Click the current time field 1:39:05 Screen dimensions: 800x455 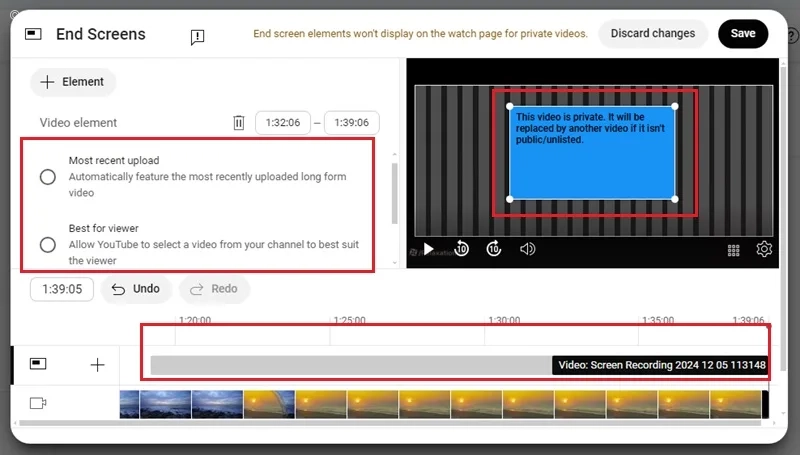pyautogui.click(x=62, y=289)
